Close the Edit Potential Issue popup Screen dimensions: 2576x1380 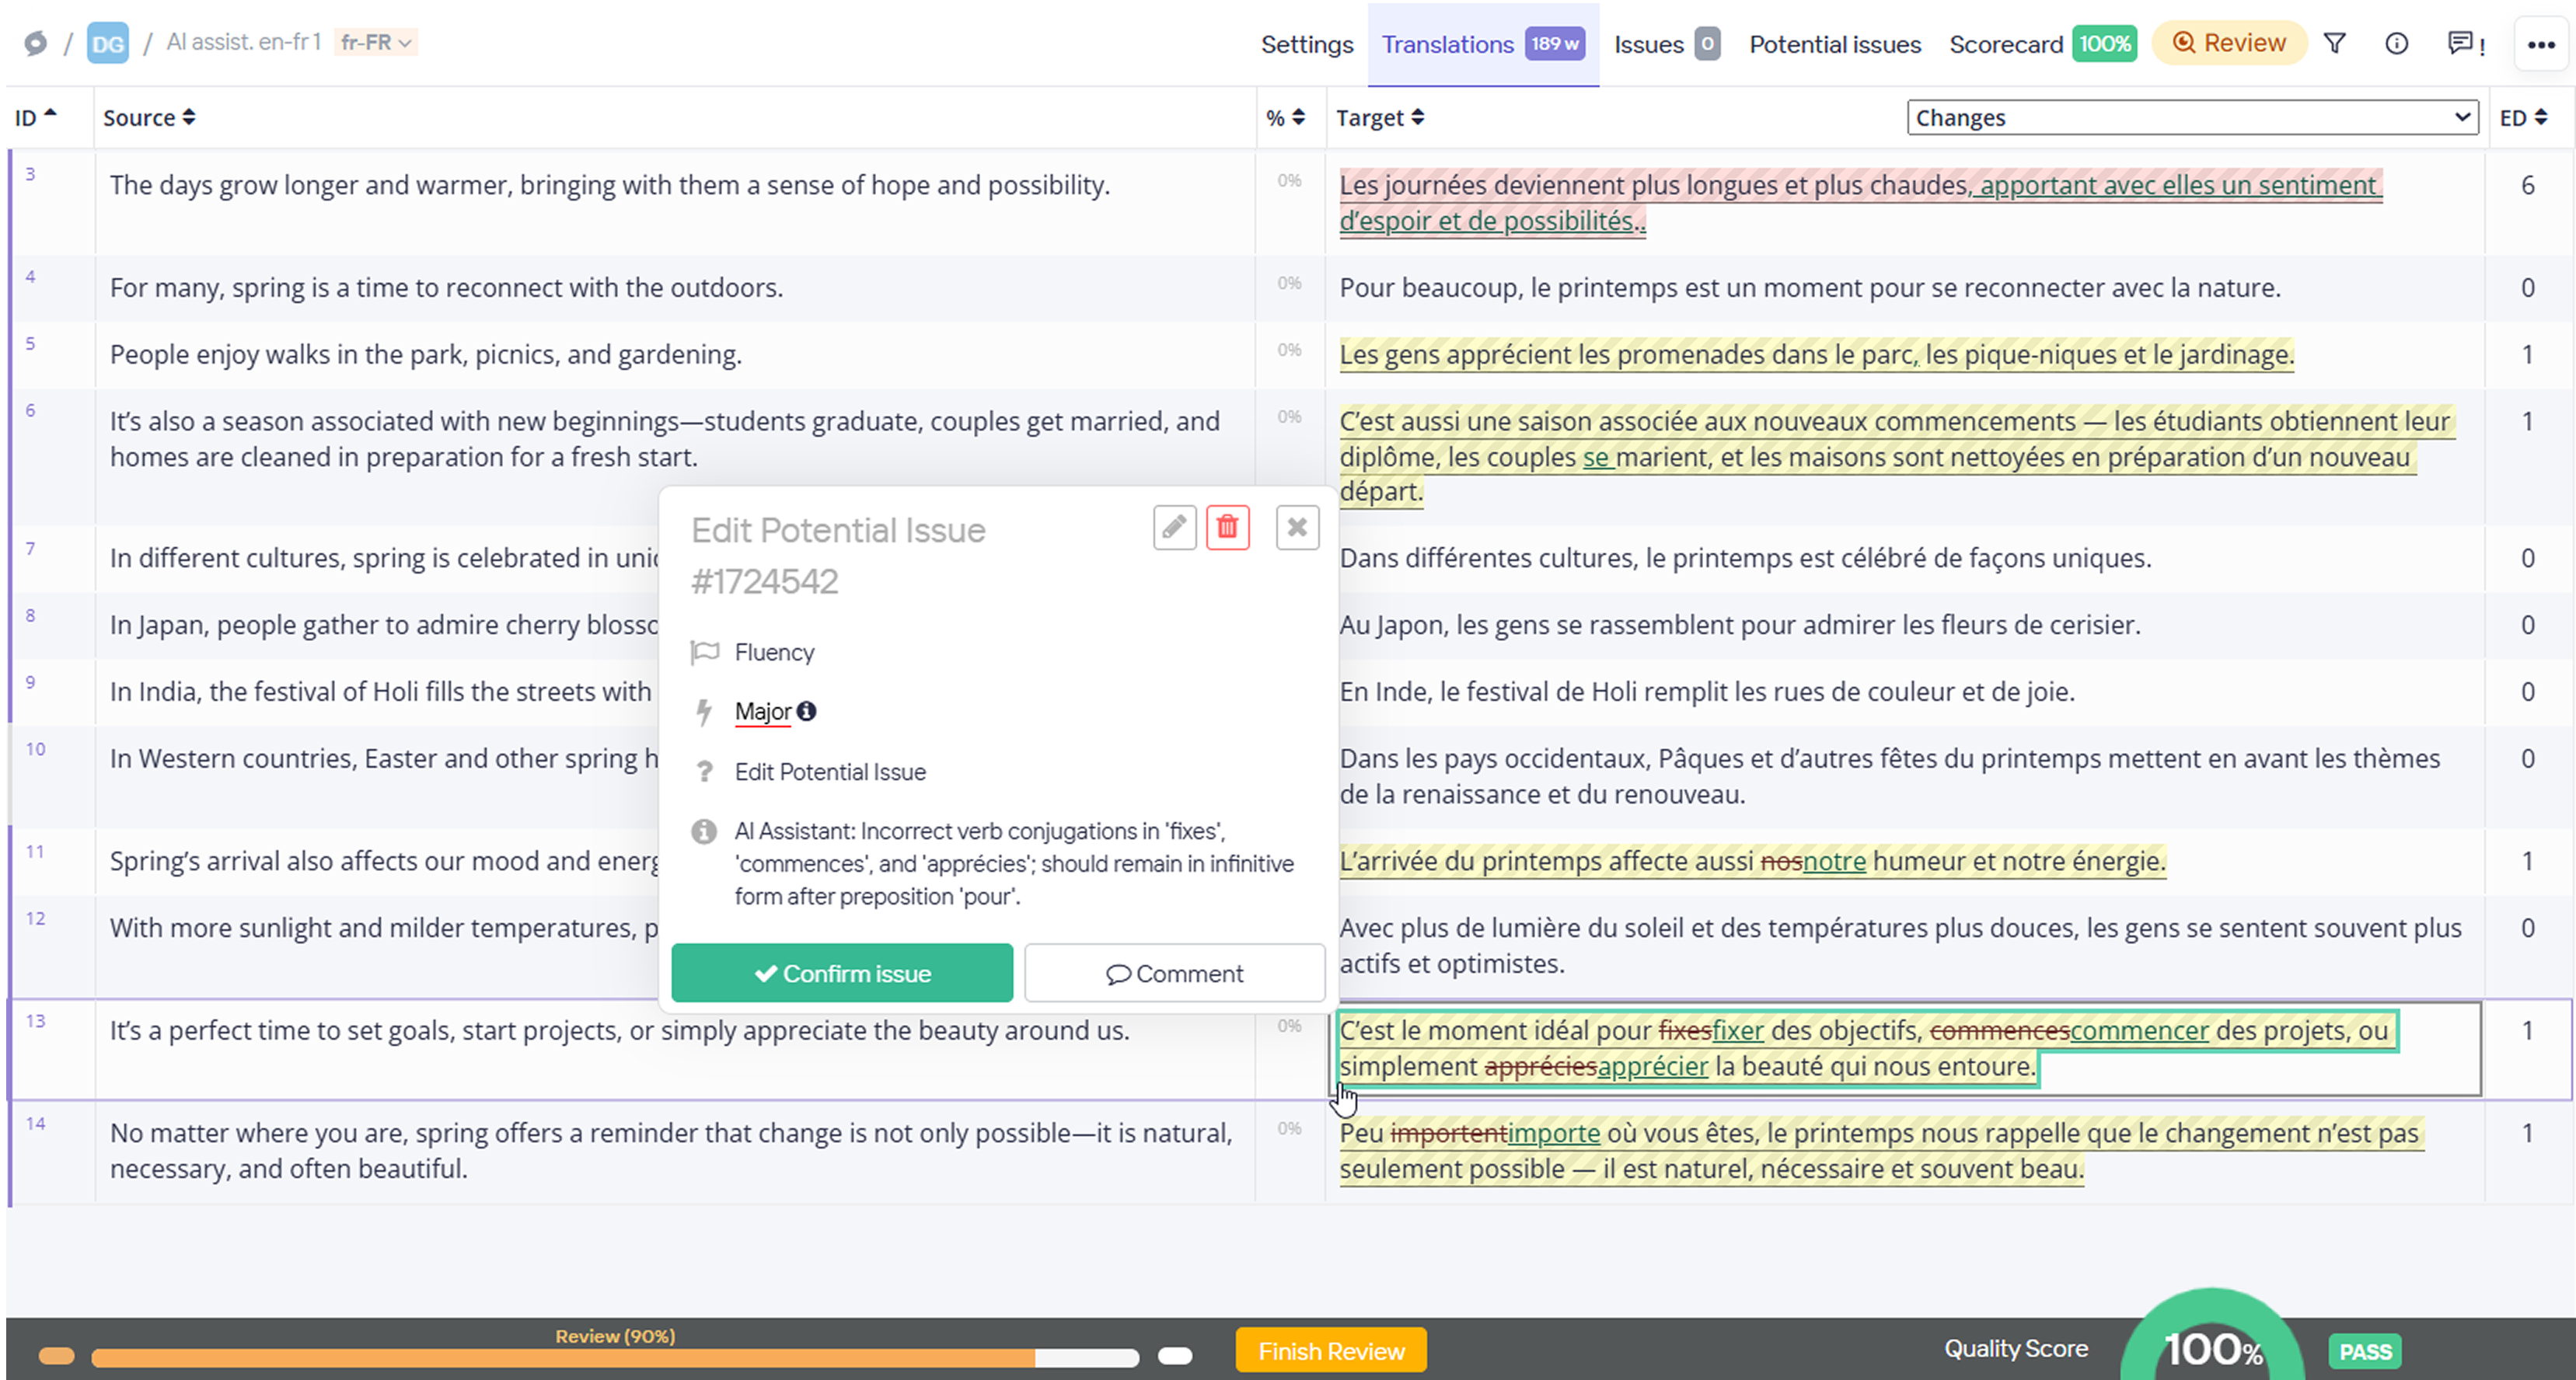click(x=1297, y=527)
